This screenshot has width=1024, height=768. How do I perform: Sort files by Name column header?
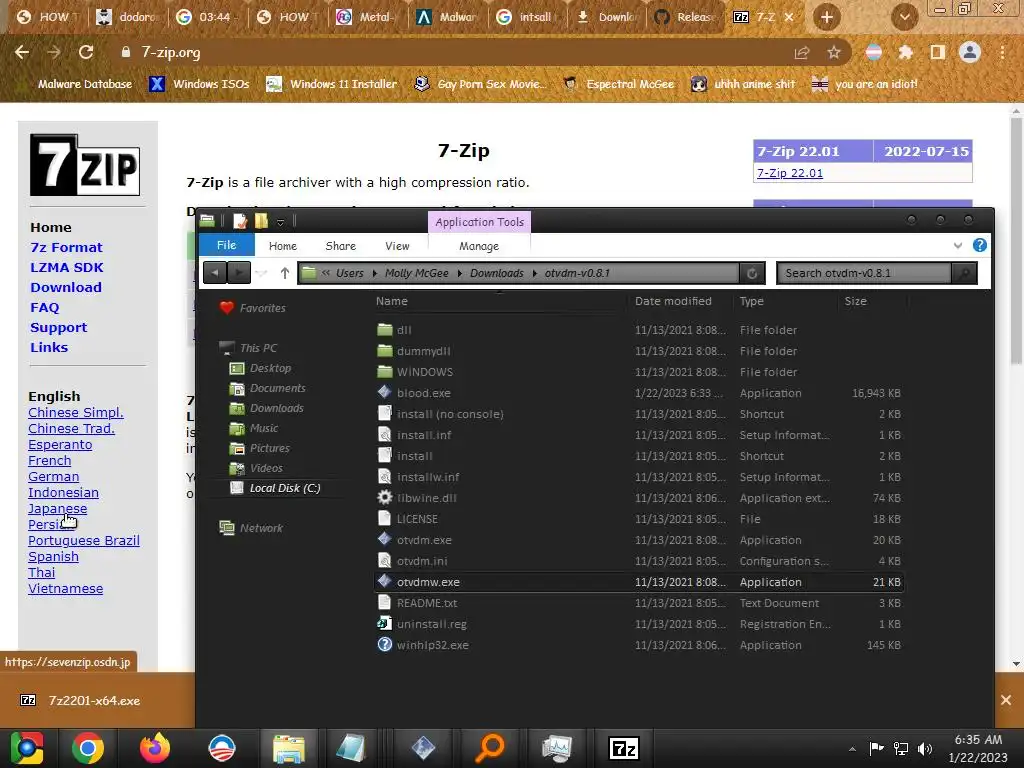[x=392, y=301]
